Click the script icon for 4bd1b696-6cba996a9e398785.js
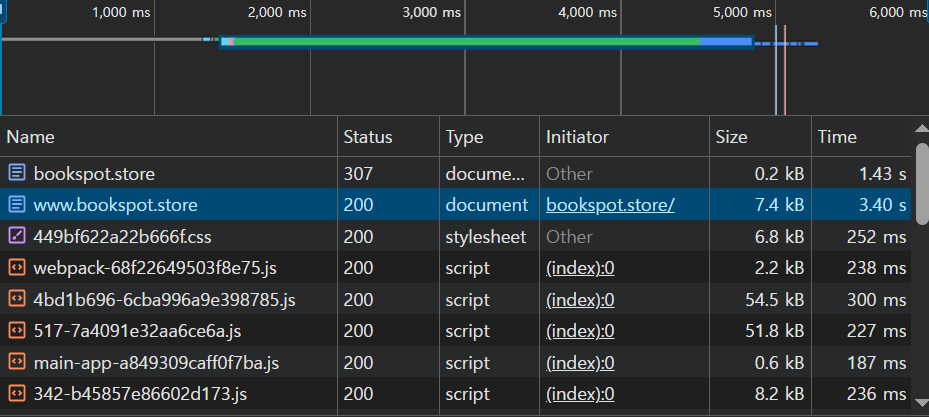The width and height of the screenshot is (929, 417). pos(17,300)
